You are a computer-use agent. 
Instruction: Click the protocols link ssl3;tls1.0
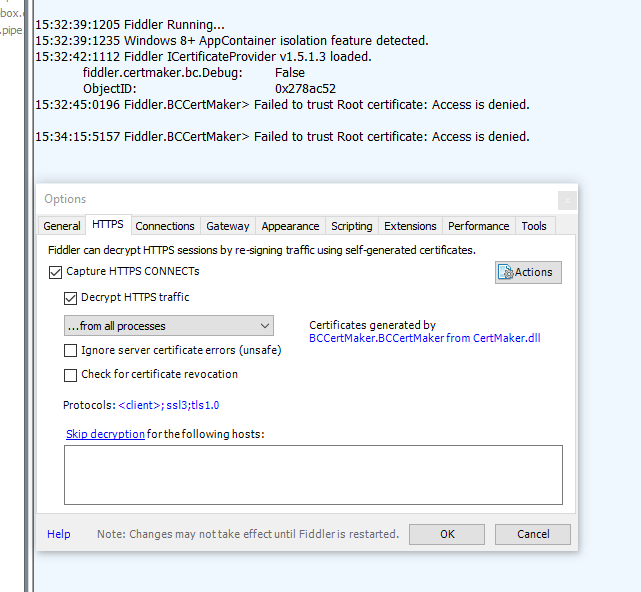click(x=169, y=405)
